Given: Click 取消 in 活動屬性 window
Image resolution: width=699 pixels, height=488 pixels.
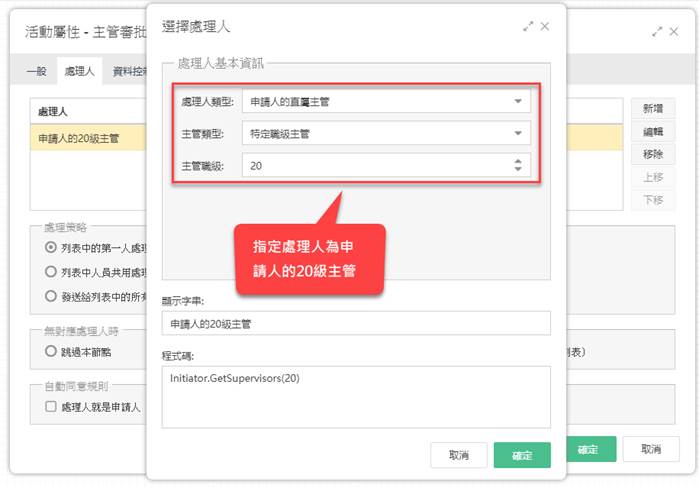Looking at the screenshot, I should pyautogui.click(x=651, y=449).
